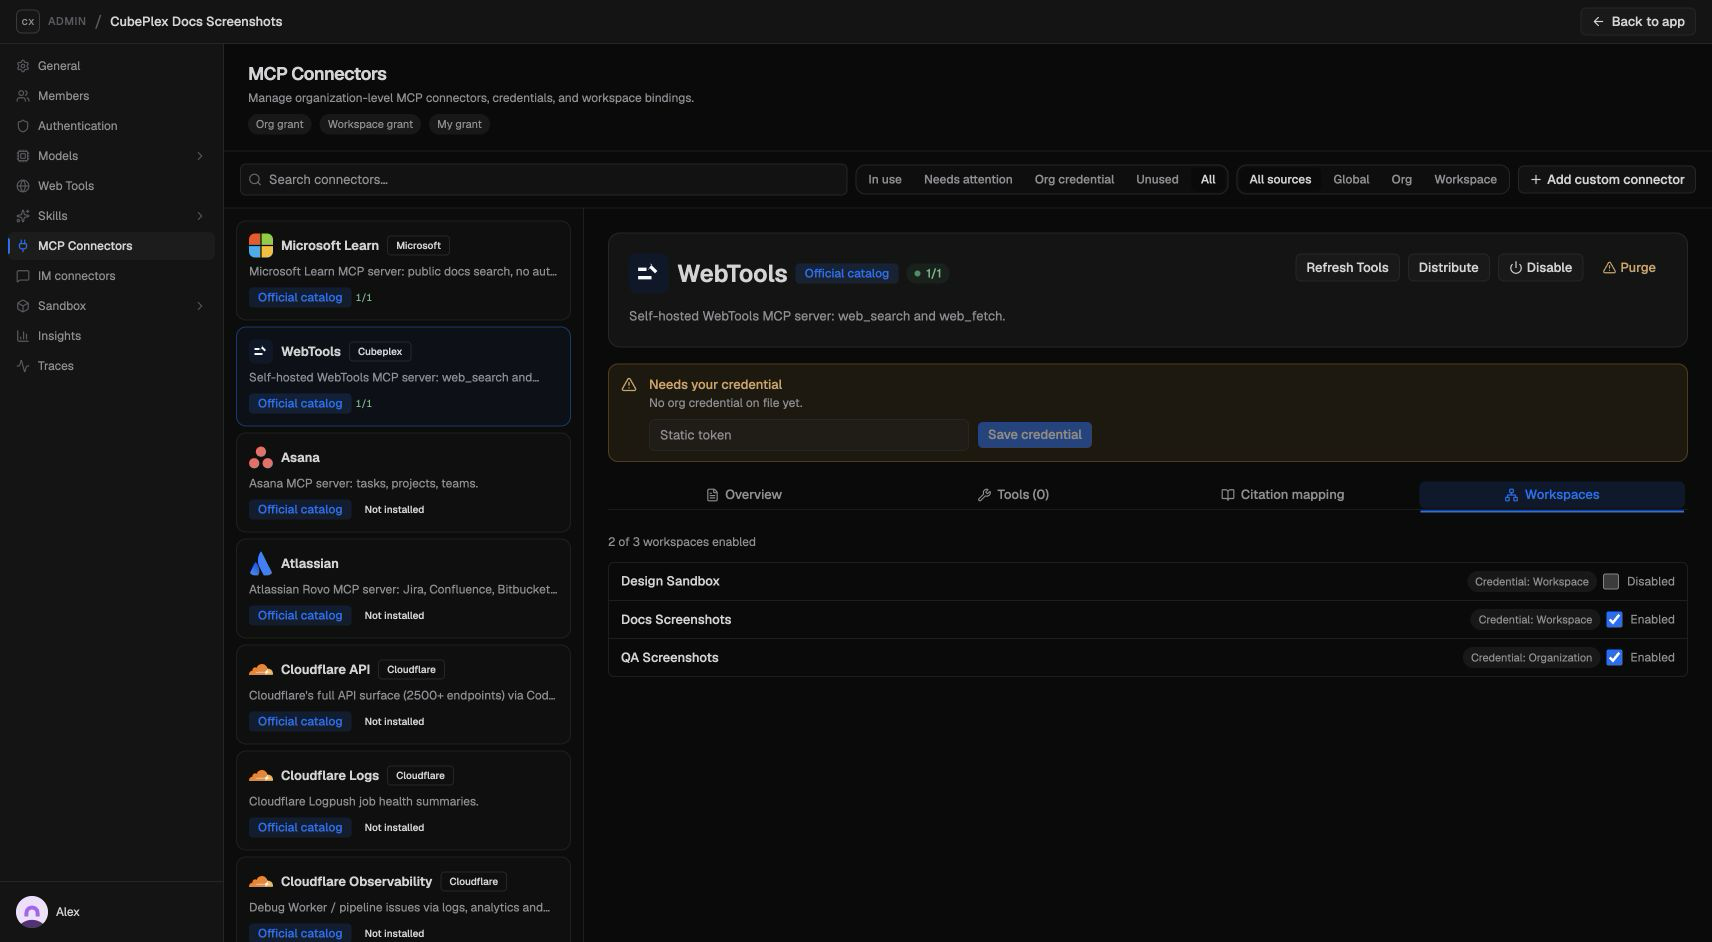Select the Unused filter
Screen dimensions: 1712x942
[1157, 180]
